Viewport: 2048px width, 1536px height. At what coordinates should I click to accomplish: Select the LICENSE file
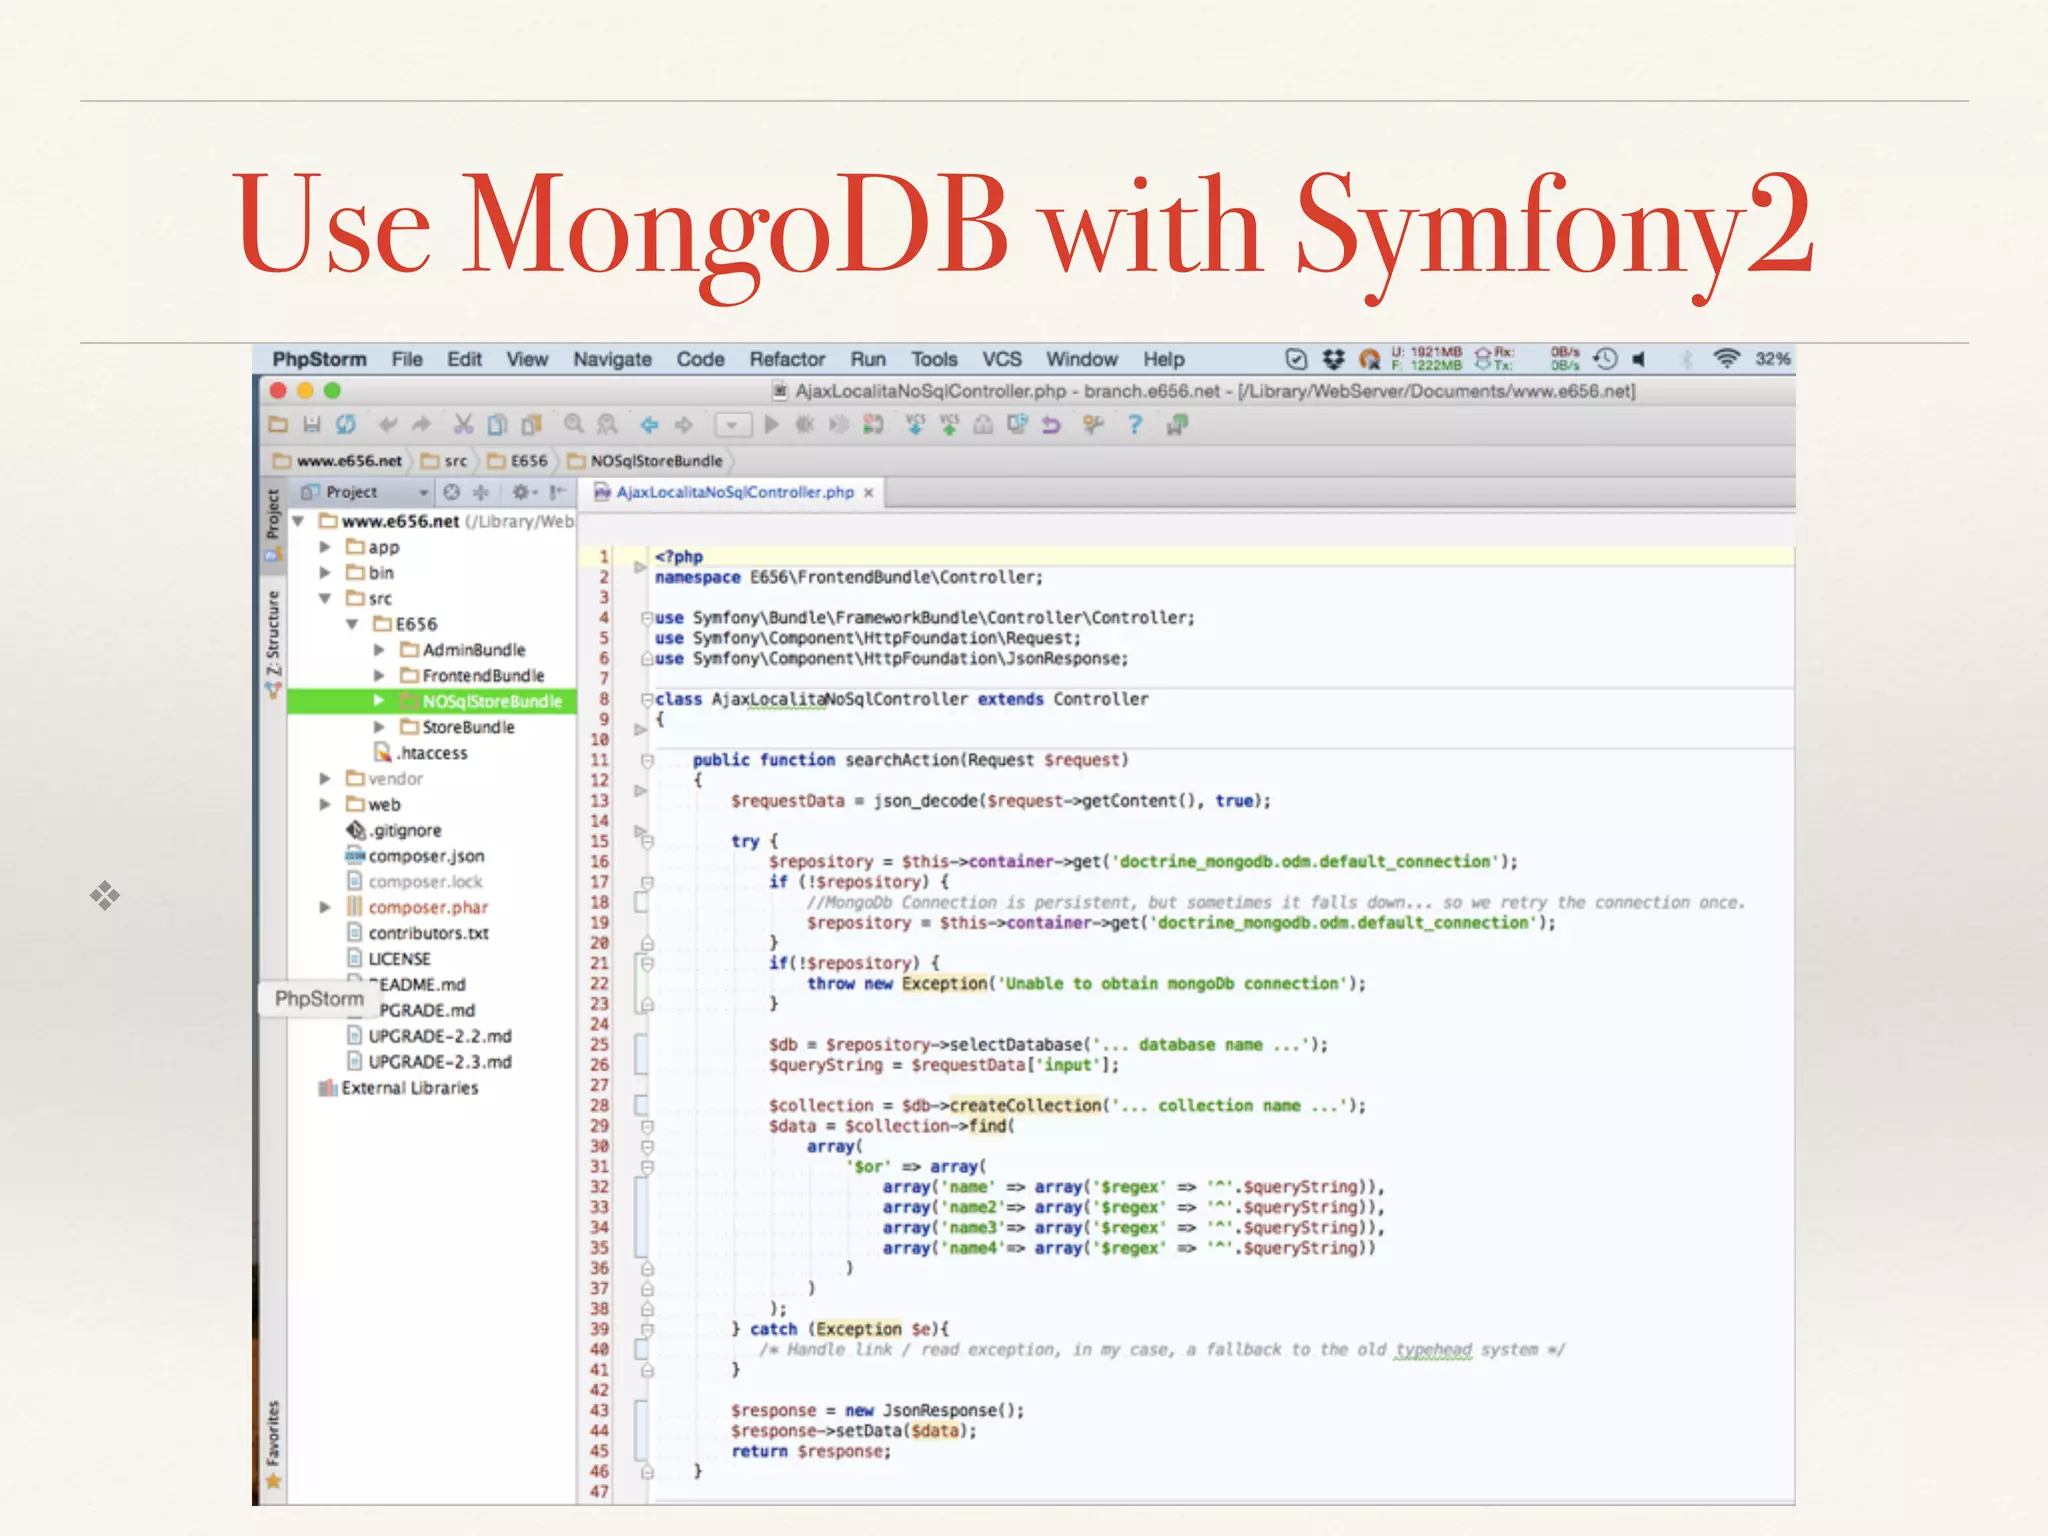[x=389, y=959]
